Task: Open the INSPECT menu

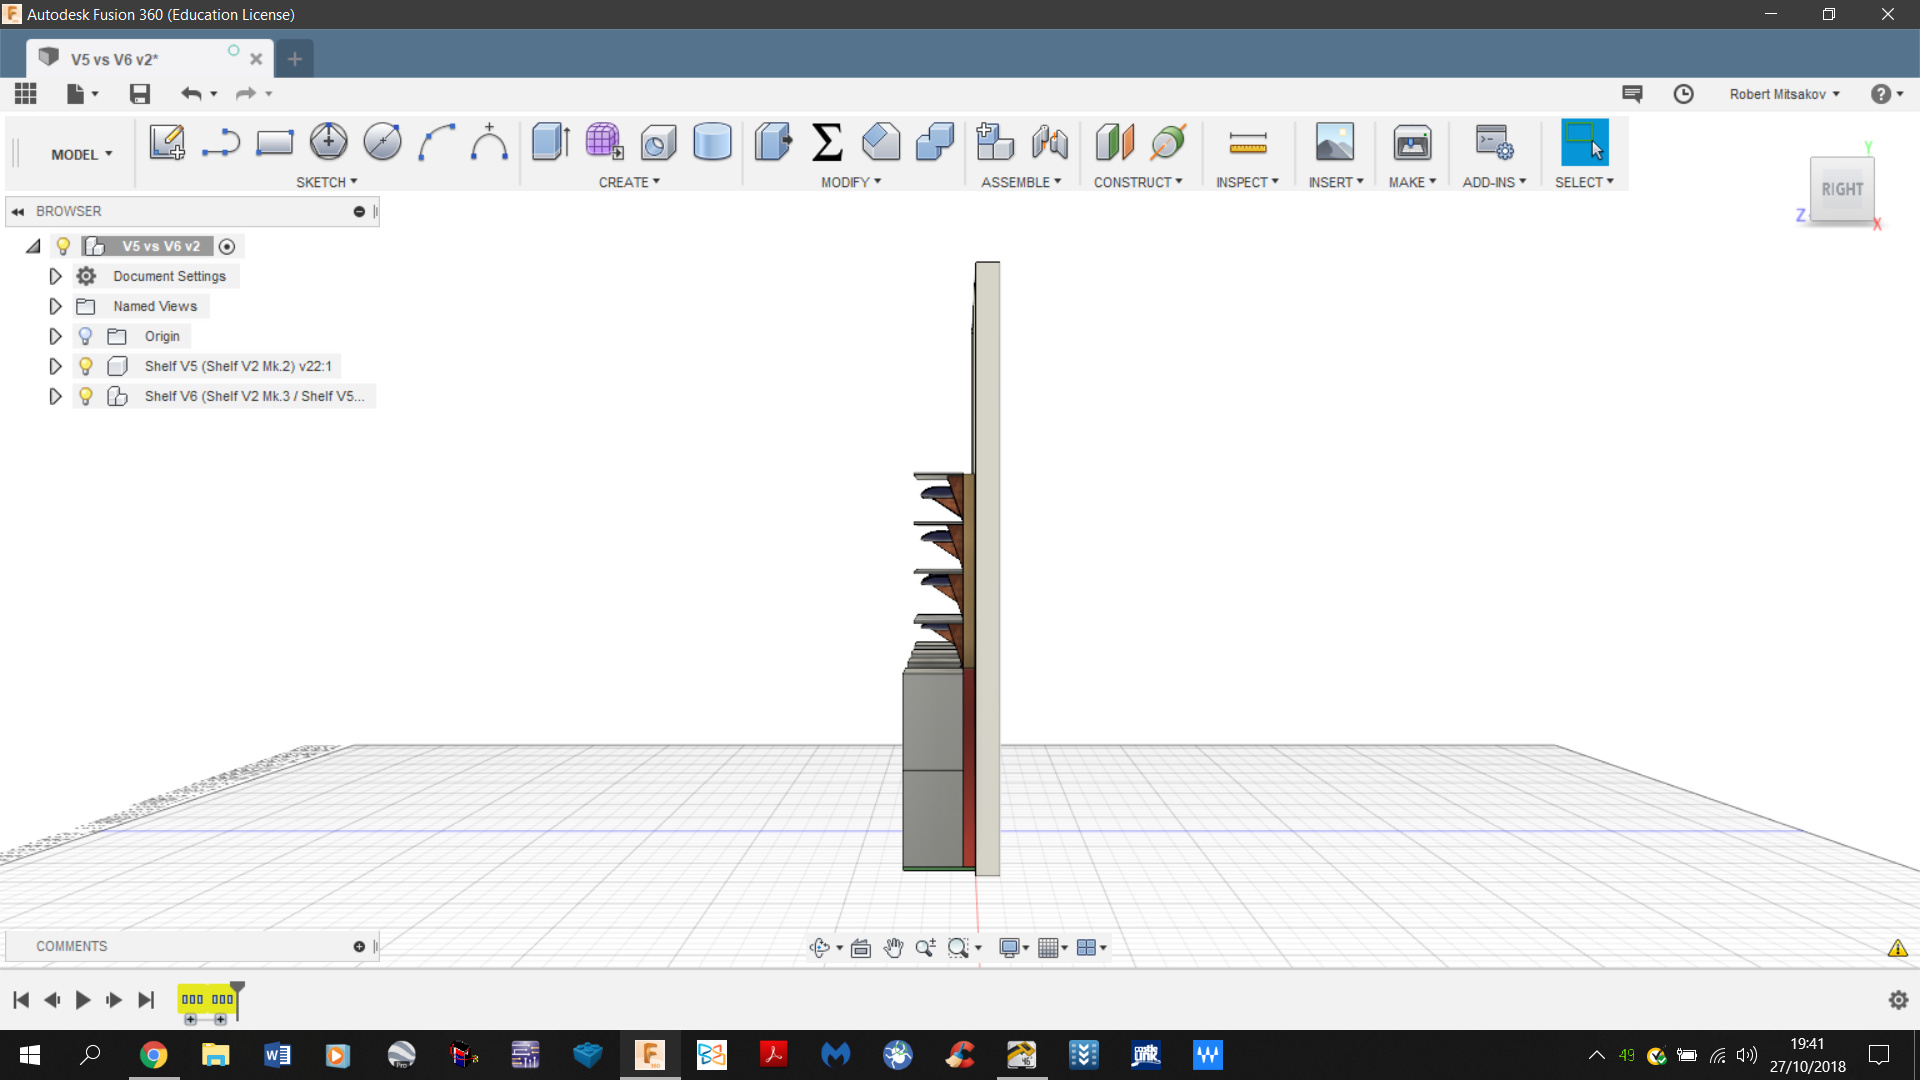Action: click(1247, 182)
